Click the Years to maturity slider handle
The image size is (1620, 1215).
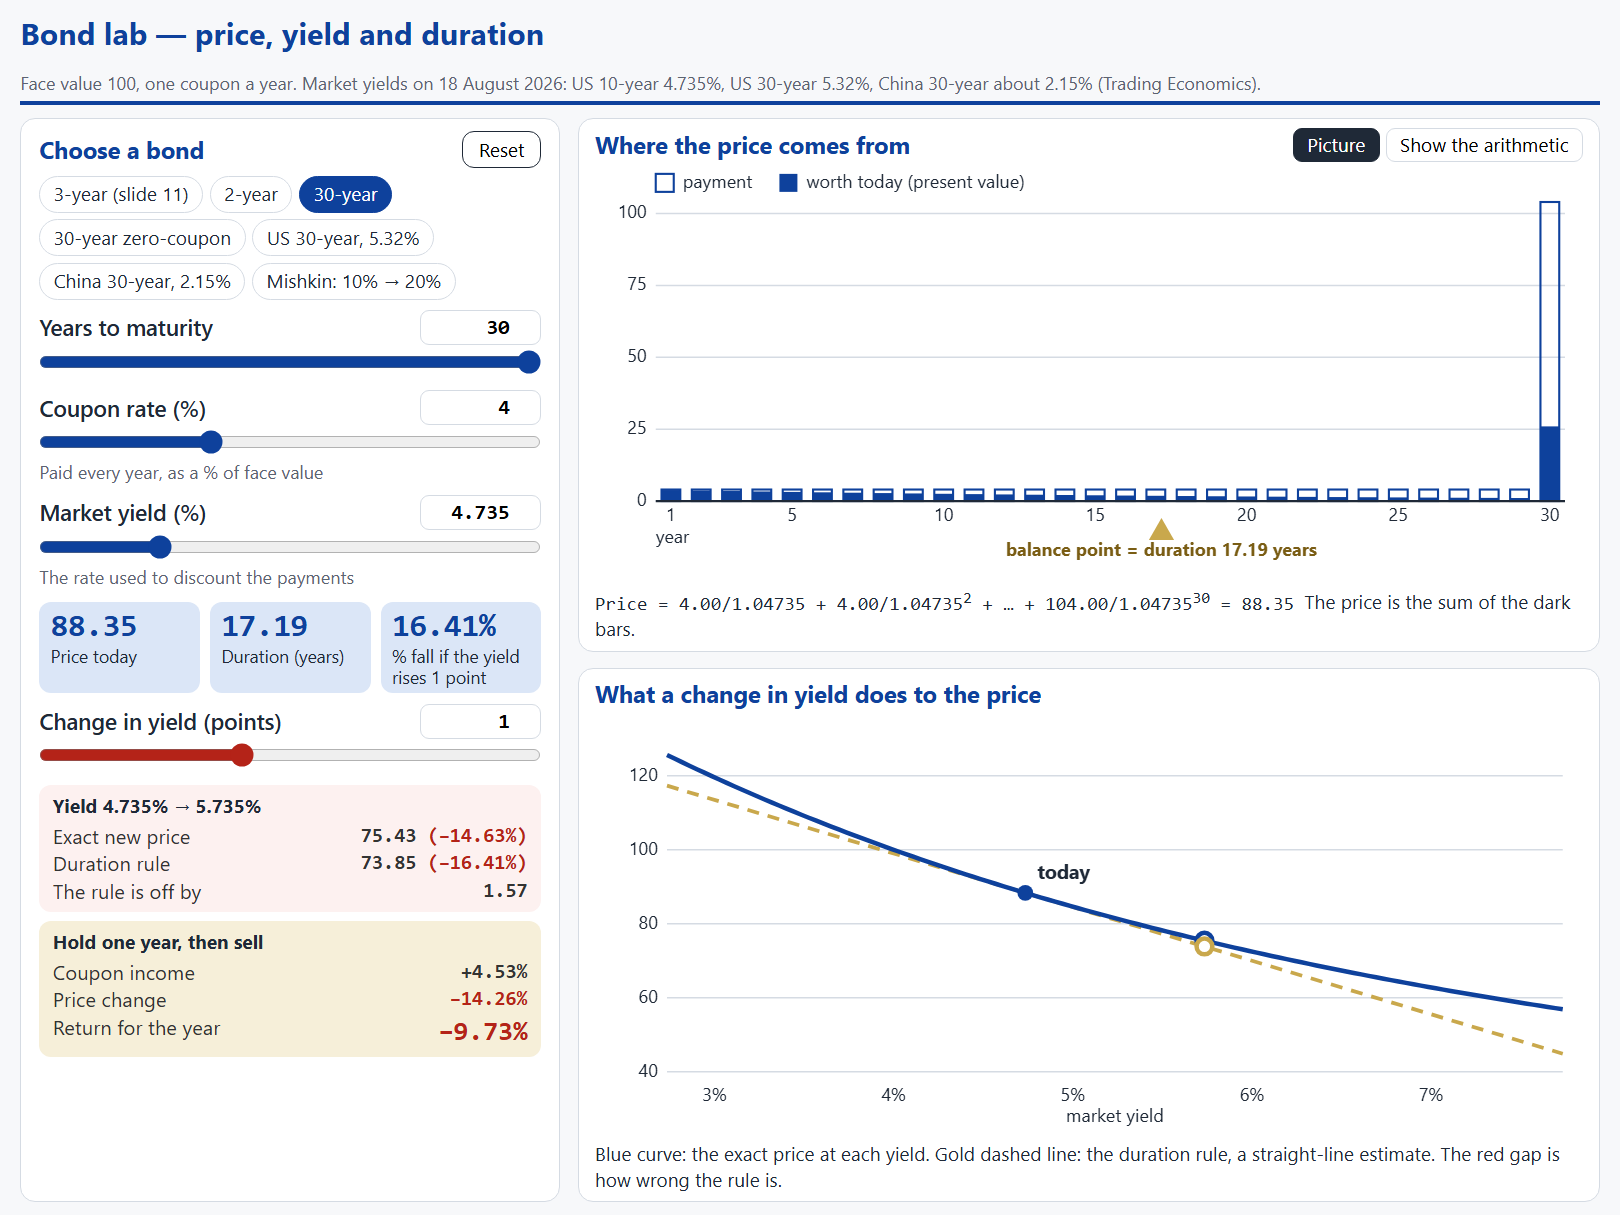tap(530, 362)
